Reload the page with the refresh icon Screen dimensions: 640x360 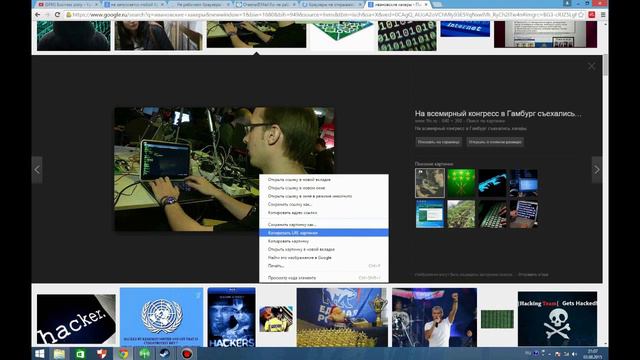(x=57, y=14)
